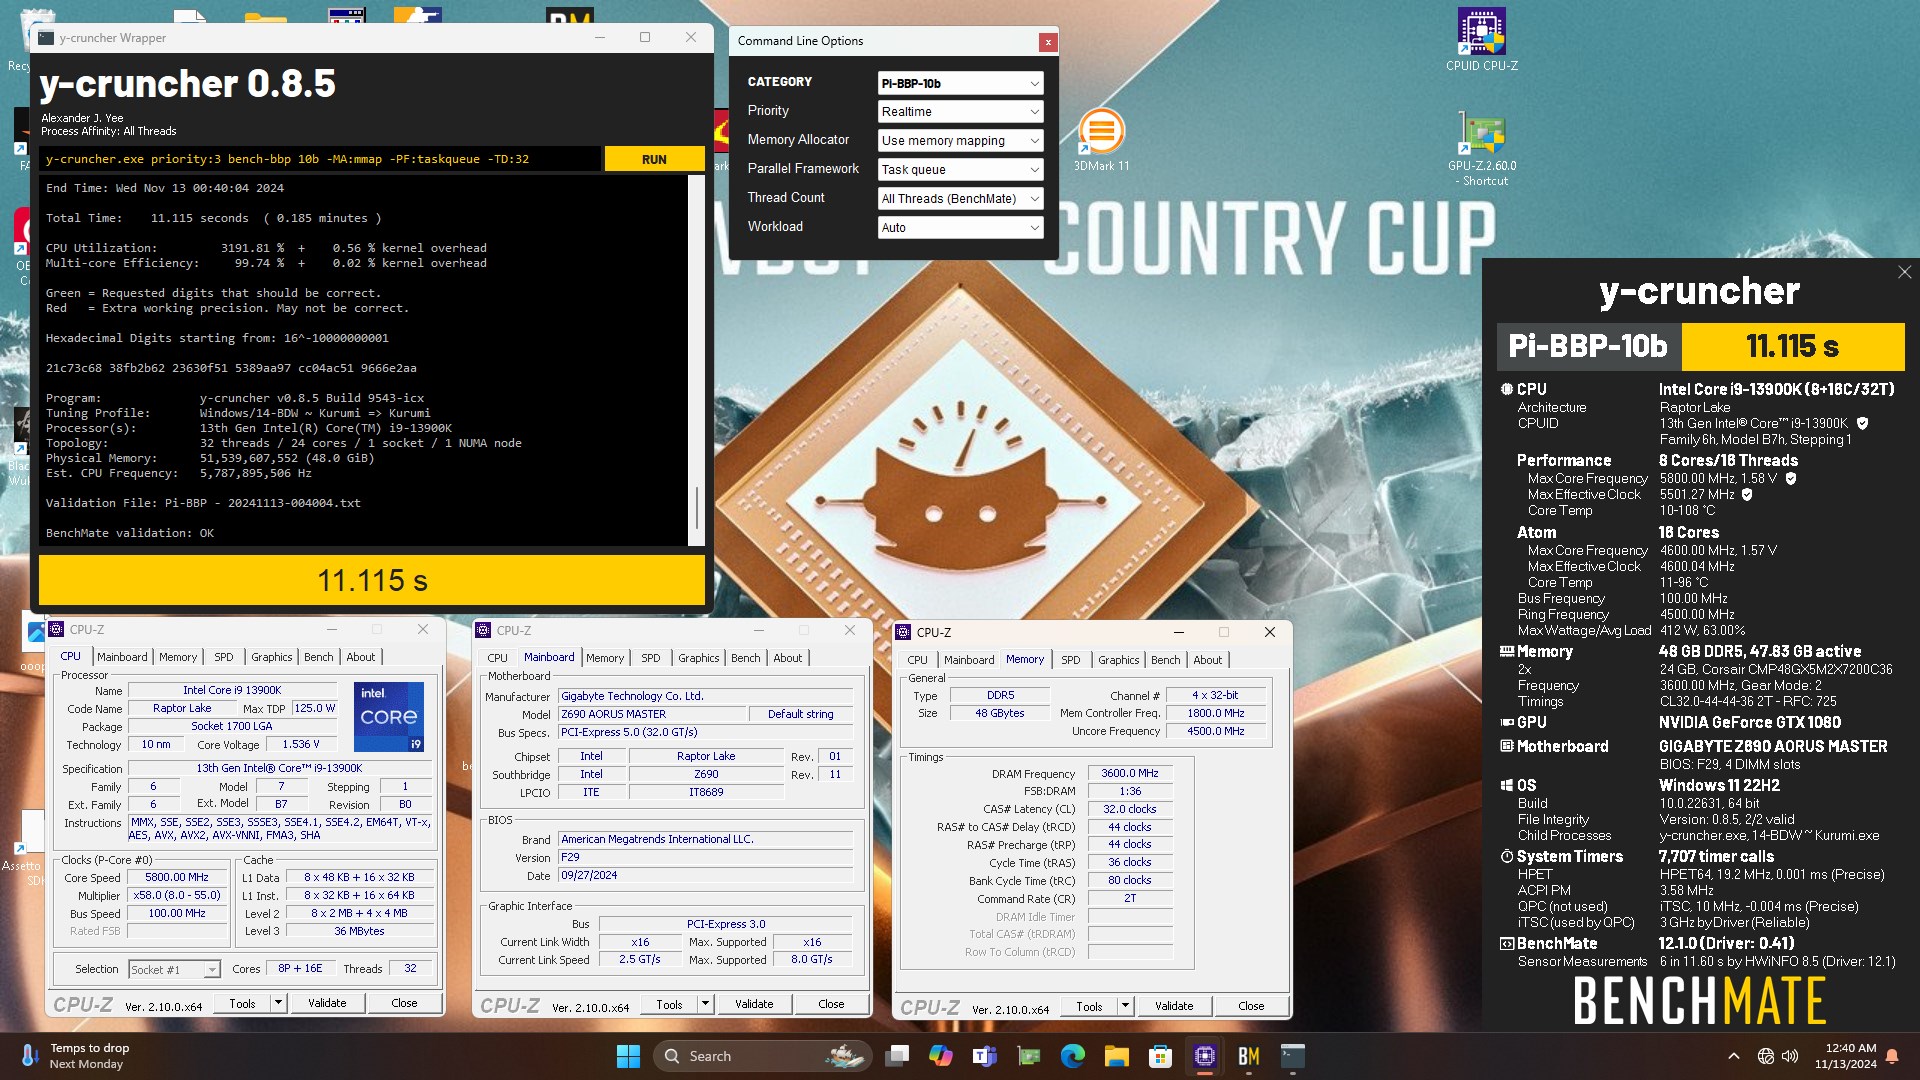Click the Motherboard section icon in BenchMate panel
Viewport: 1920px width, 1080px height.
point(1506,746)
